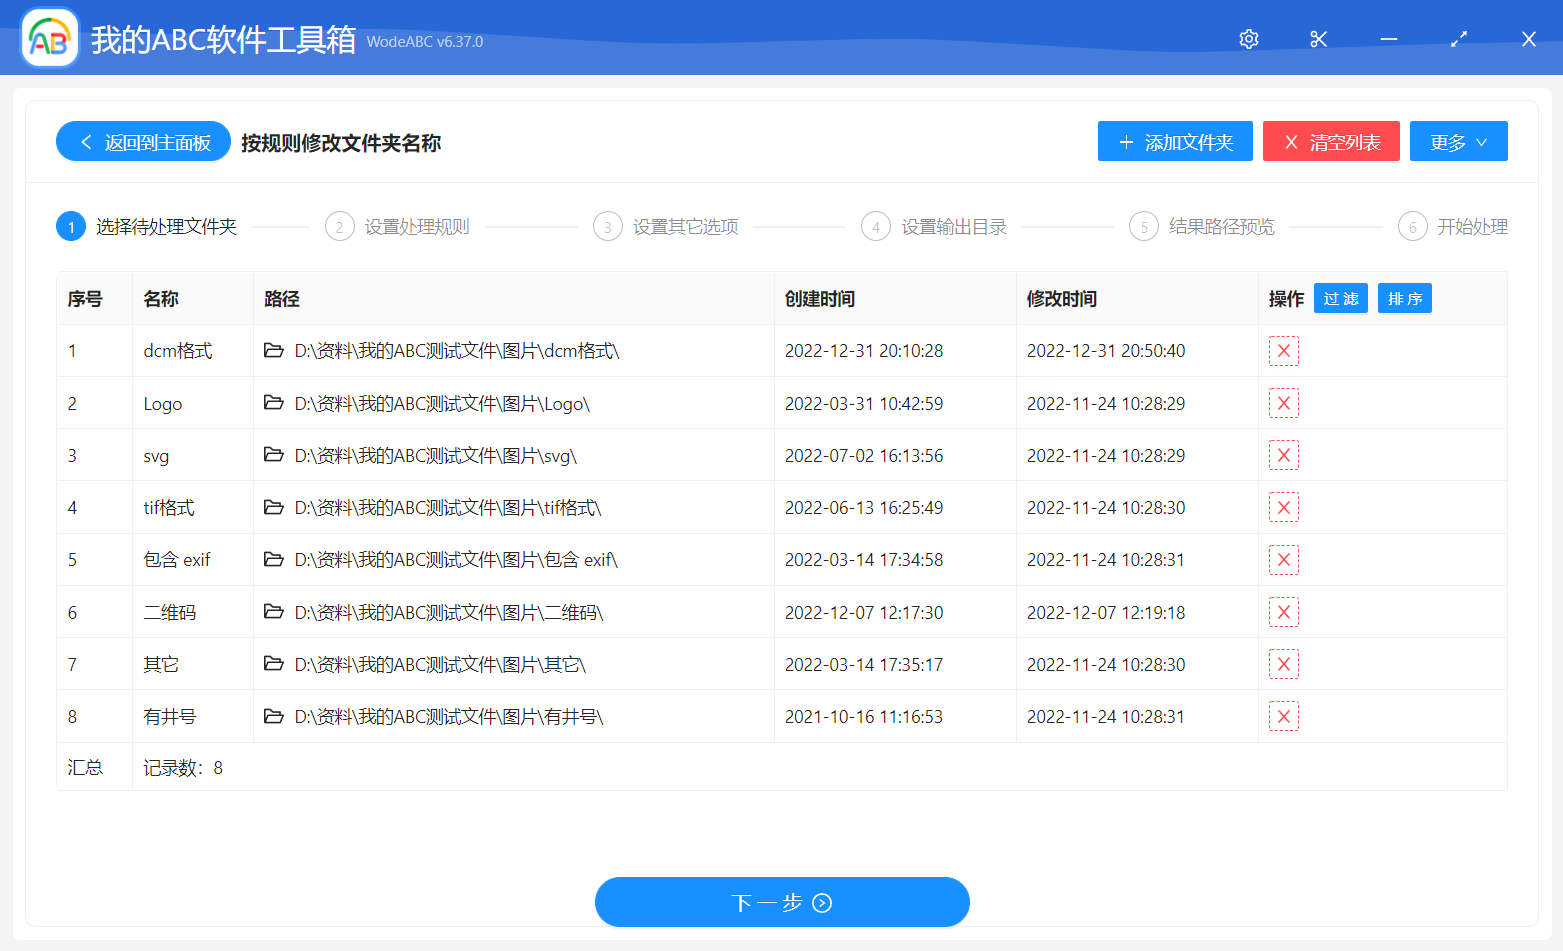The width and height of the screenshot is (1563, 951).
Task: Remove the 有井号 folder from list
Action: (1283, 717)
